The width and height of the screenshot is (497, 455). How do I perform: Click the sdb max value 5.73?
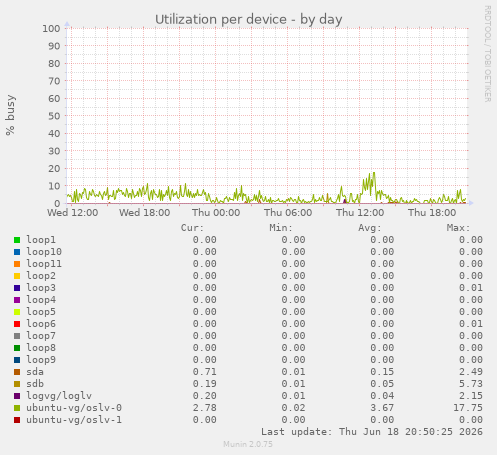point(471,384)
